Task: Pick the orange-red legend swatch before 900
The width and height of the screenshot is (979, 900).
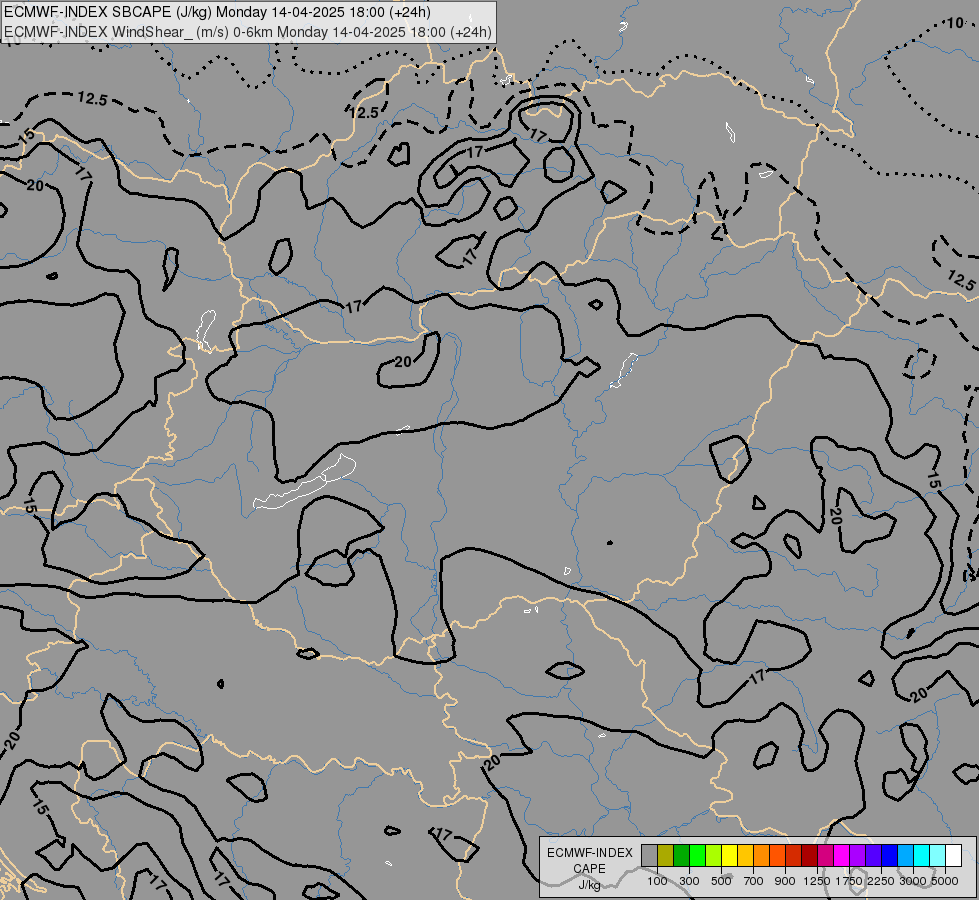Action: [x=777, y=856]
